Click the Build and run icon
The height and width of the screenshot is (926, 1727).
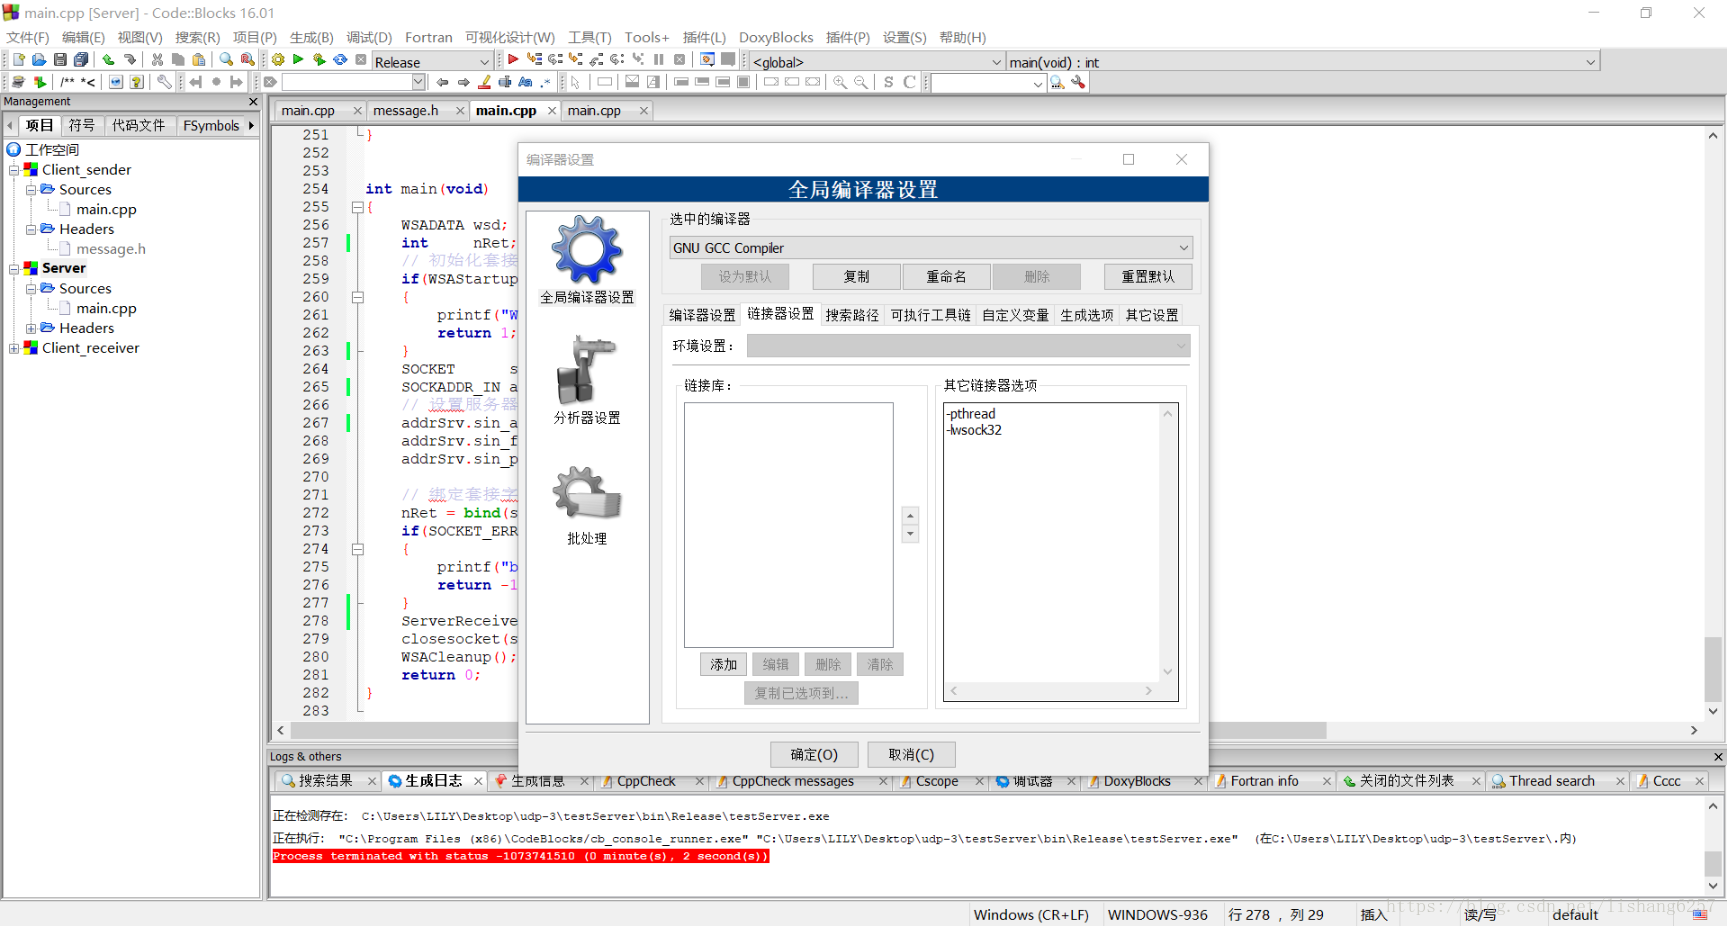tap(319, 60)
